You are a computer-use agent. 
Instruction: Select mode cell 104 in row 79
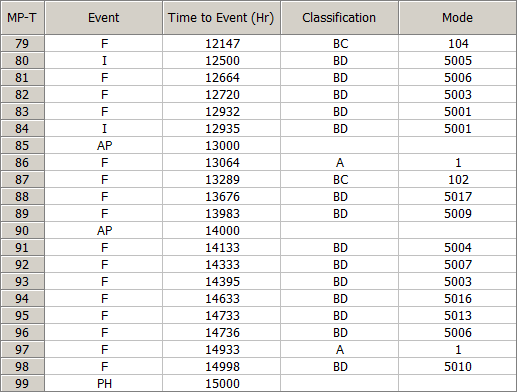[x=457, y=44]
